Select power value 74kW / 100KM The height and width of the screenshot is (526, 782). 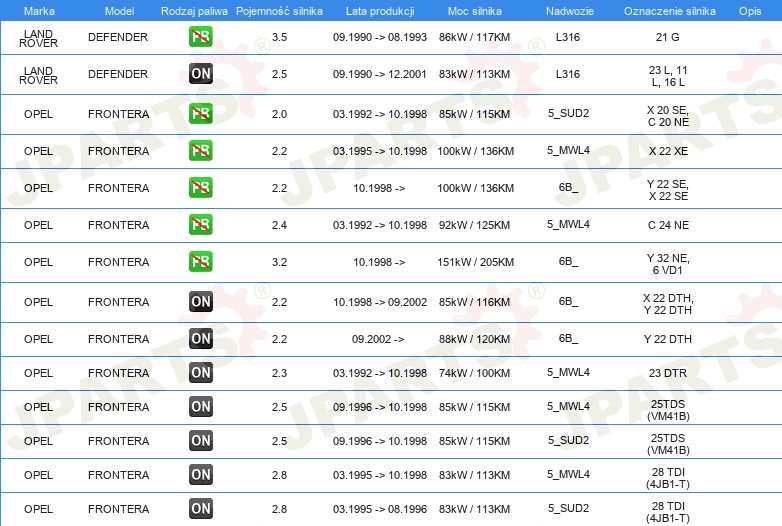(x=474, y=373)
